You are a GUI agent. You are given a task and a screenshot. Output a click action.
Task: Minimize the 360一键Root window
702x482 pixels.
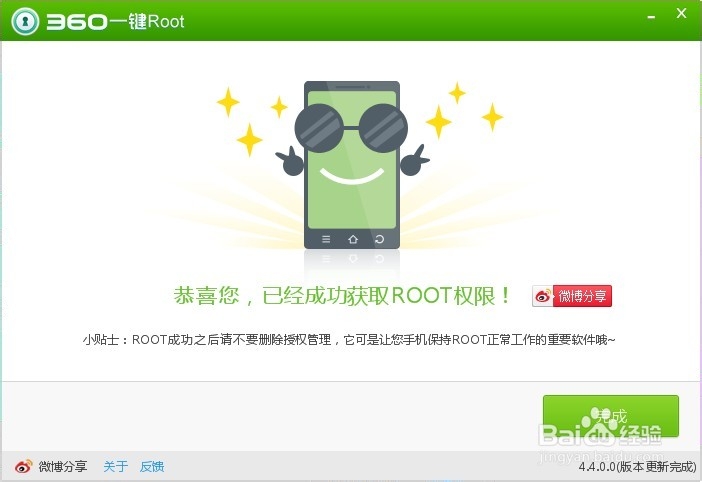651,17
